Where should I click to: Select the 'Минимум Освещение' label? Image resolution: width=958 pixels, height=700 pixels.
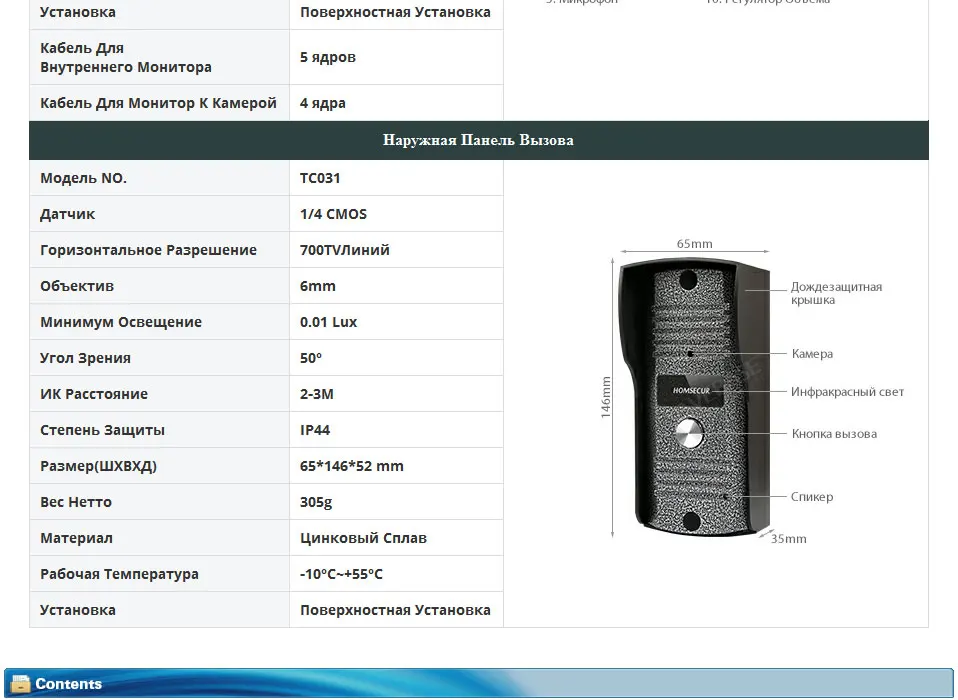point(121,323)
